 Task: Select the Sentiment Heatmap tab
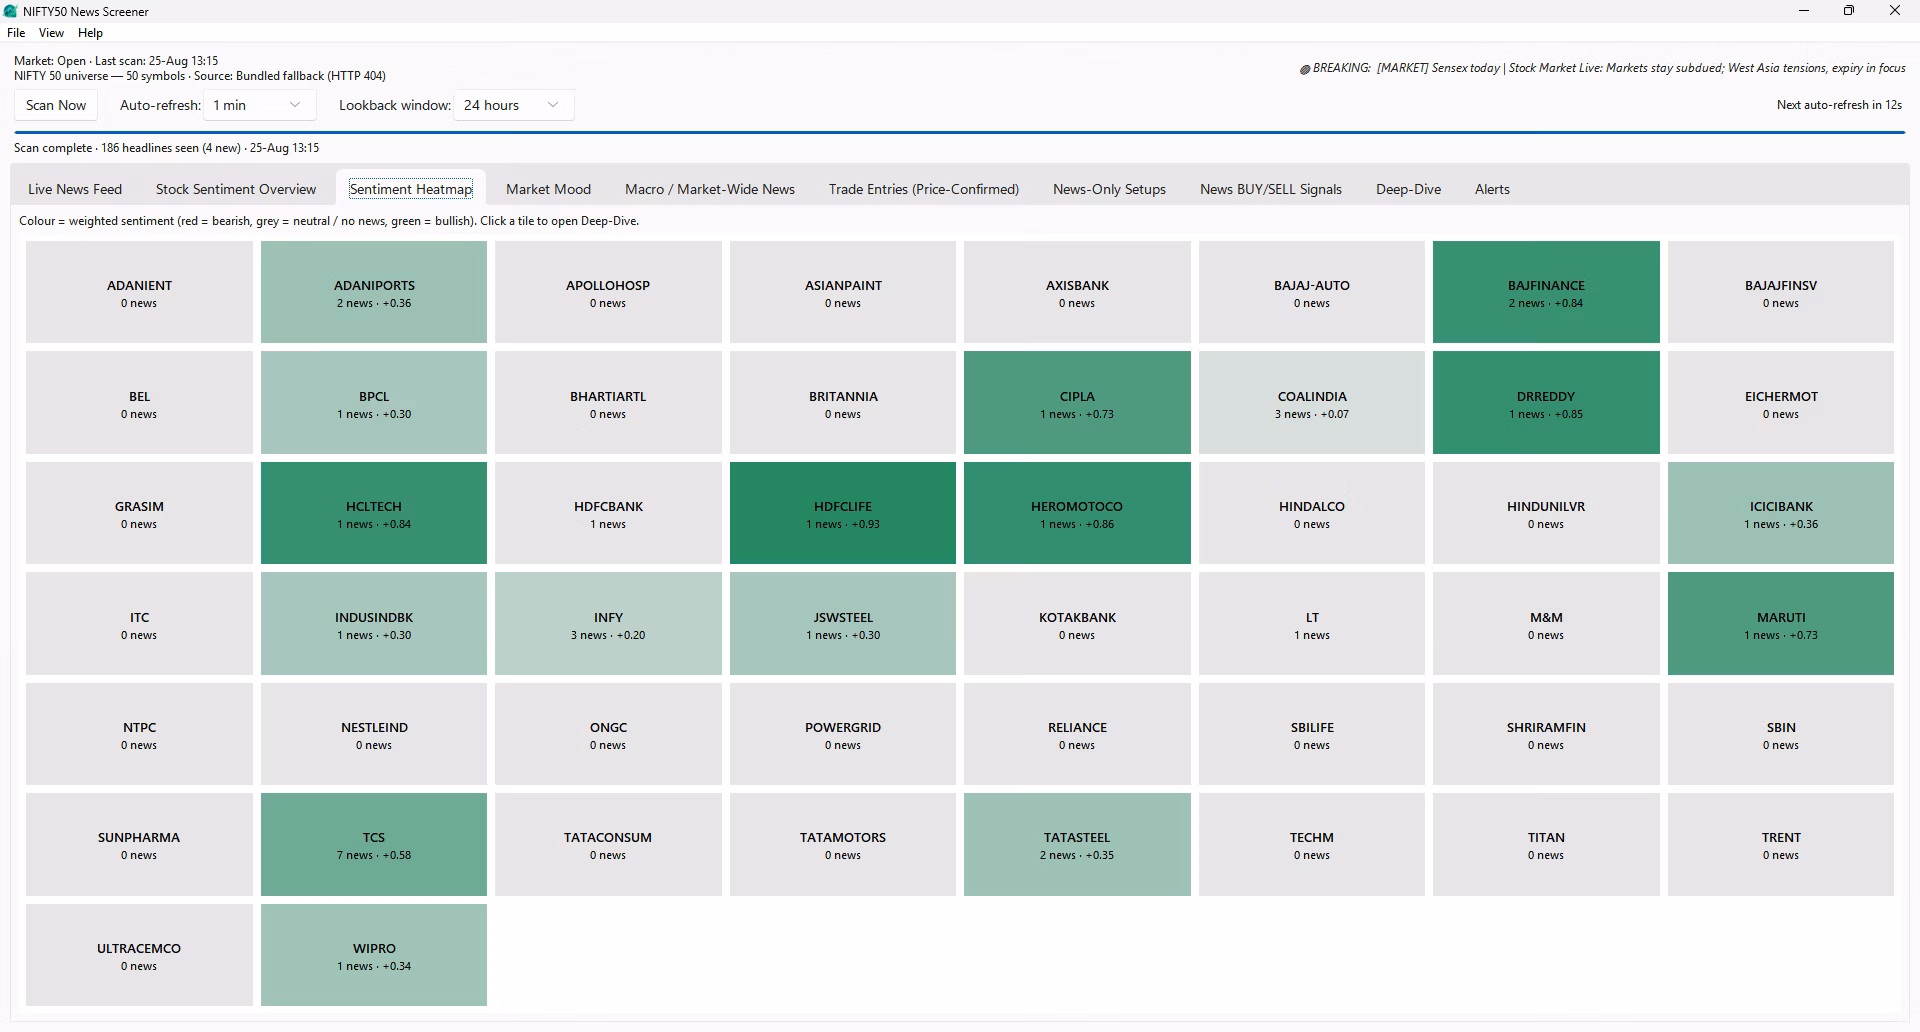(x=411, y=189)
